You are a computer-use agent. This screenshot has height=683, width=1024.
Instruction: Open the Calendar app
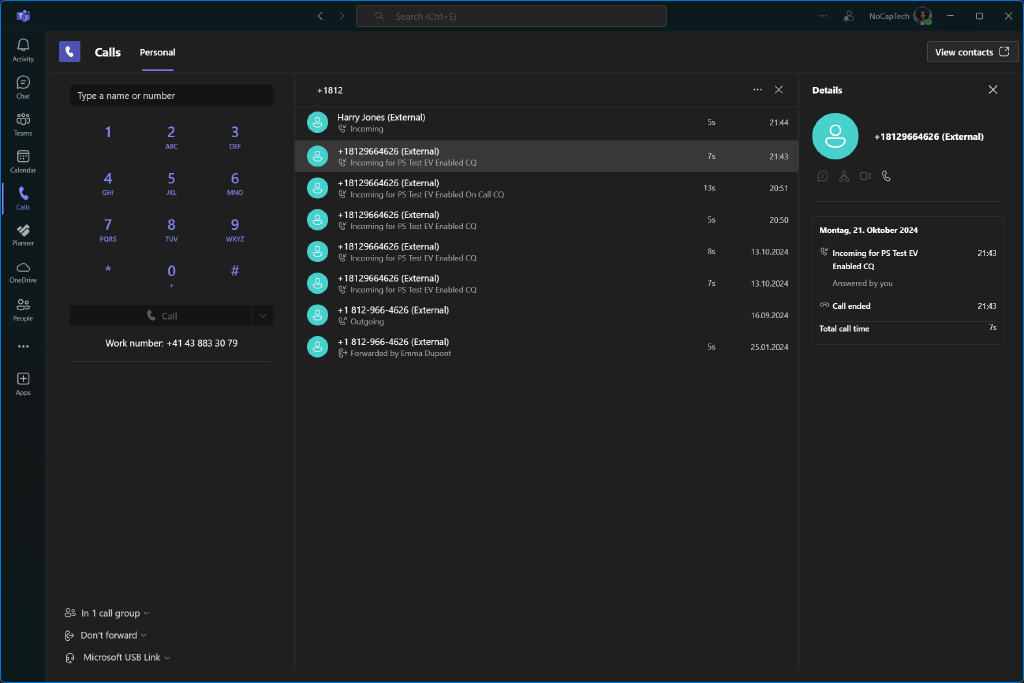23,161
